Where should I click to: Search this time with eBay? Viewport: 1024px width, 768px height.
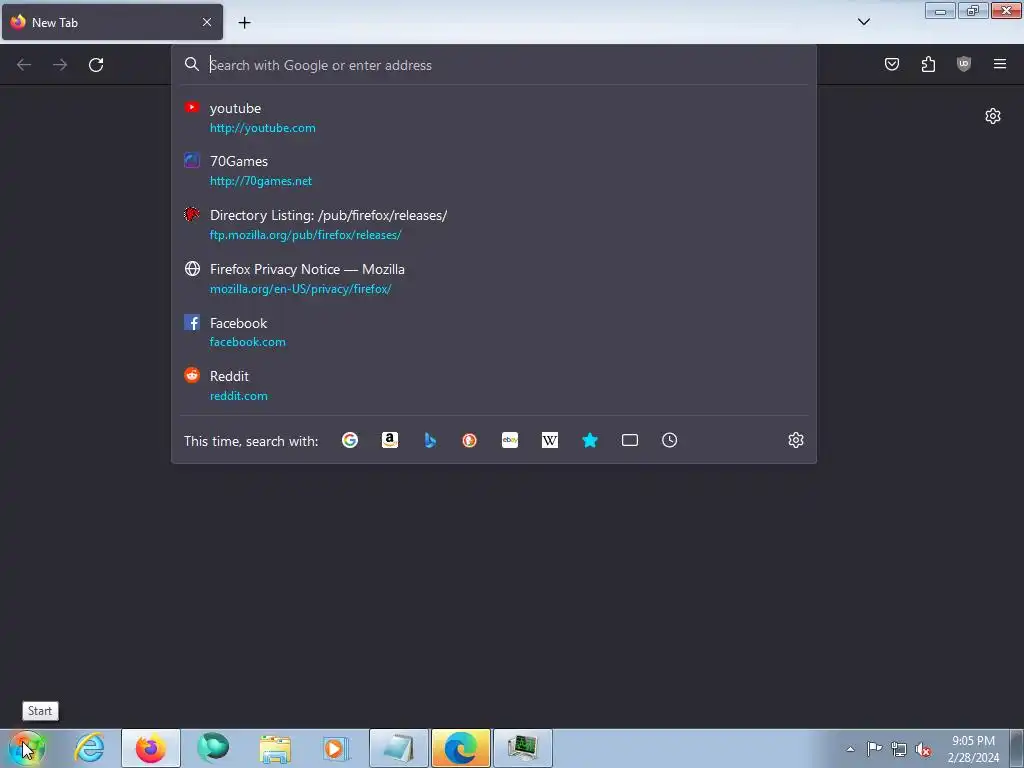click(x=510, y=440)
